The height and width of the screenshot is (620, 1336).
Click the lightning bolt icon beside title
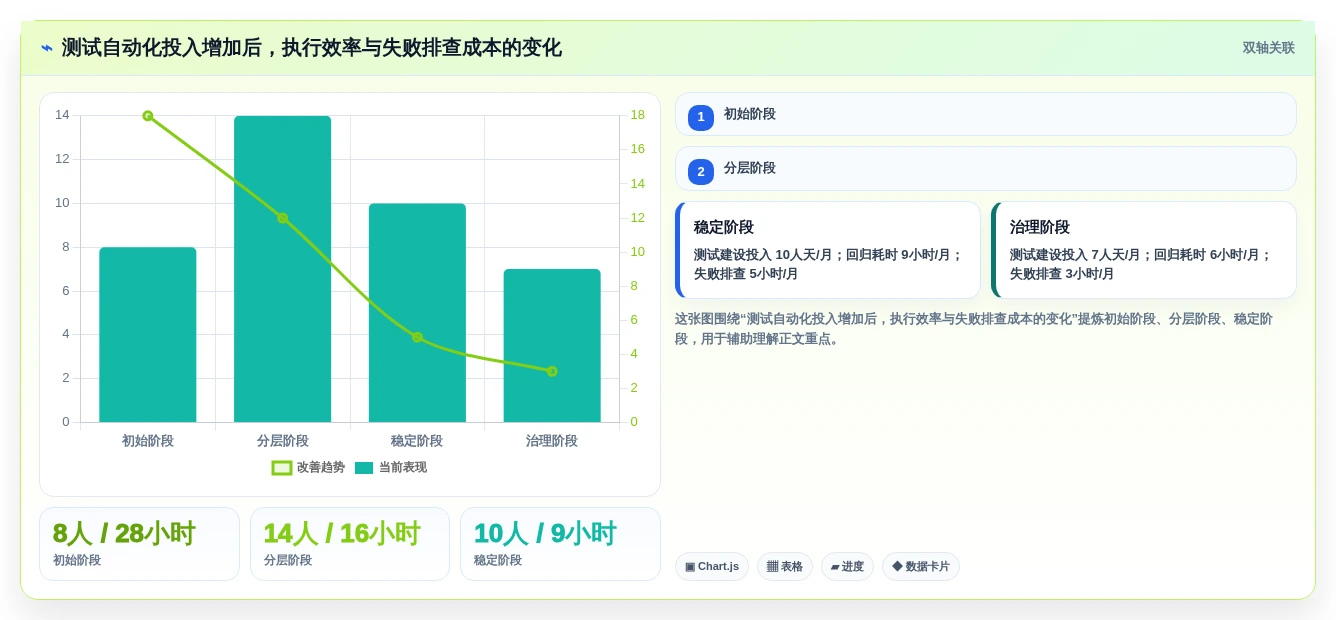46,48
